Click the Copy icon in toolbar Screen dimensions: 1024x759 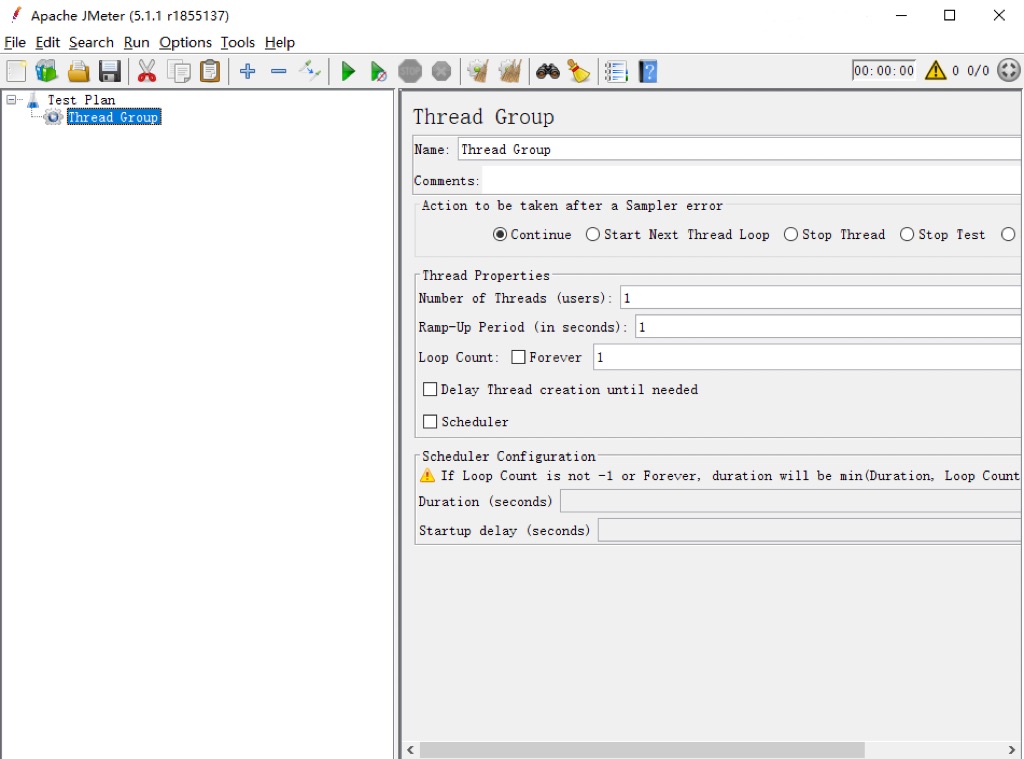178,71
